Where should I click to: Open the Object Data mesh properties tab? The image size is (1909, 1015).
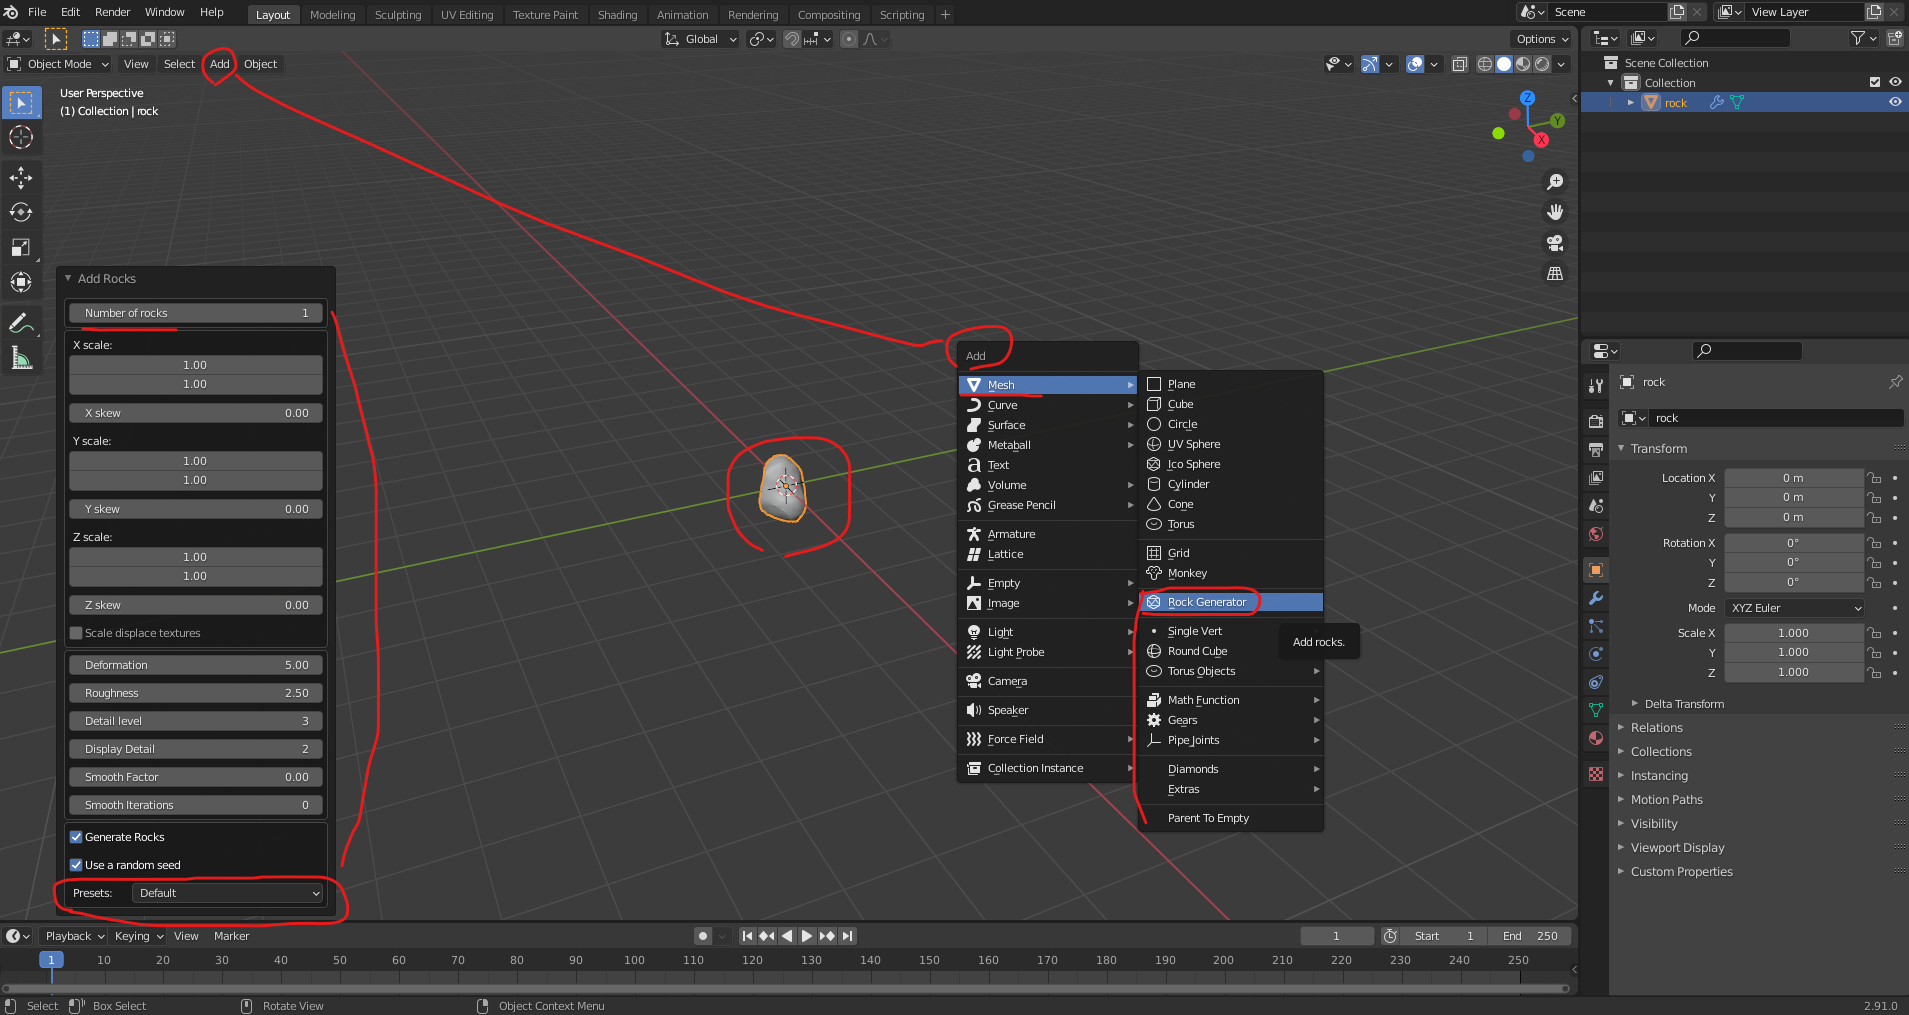(x=1596, y=710)
